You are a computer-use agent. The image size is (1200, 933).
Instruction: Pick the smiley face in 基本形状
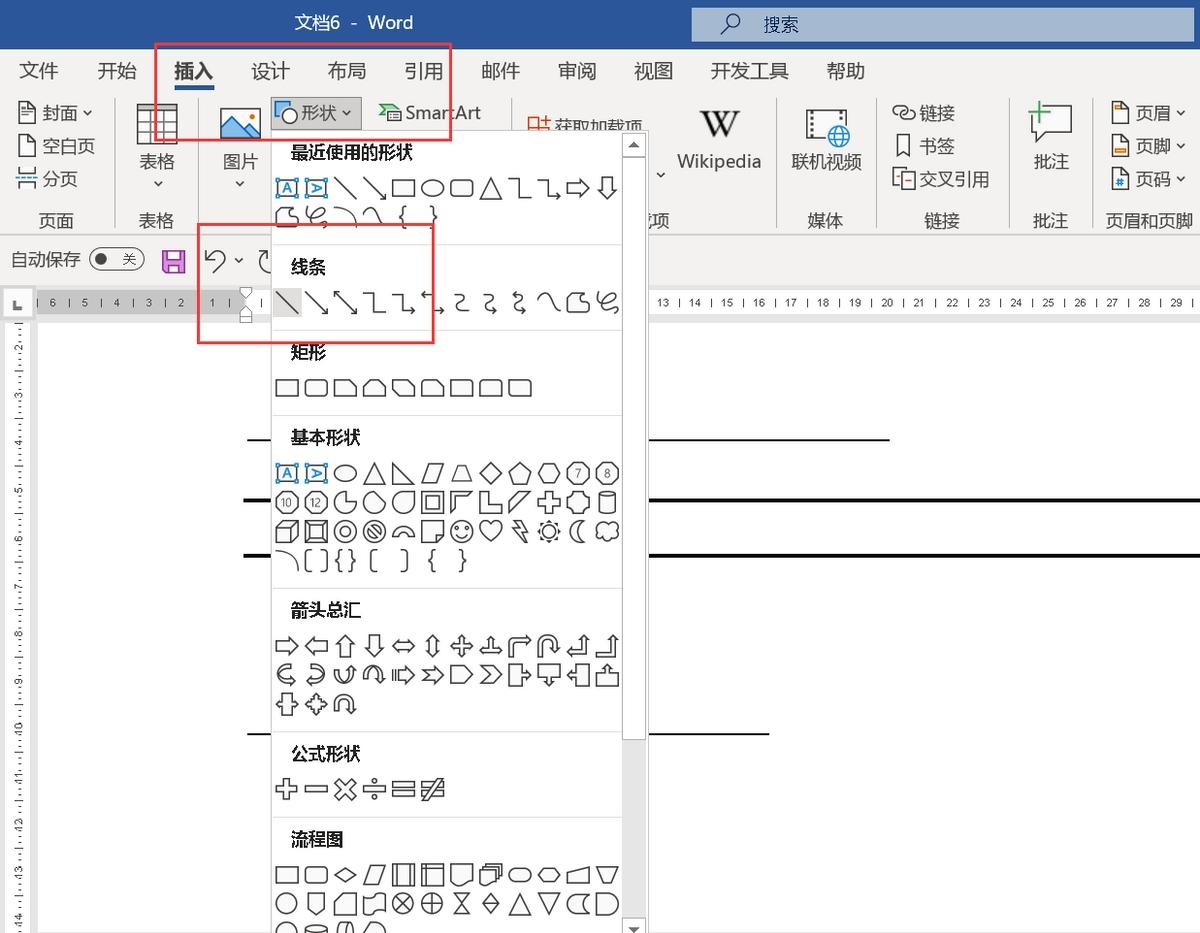tap(461, 531)
